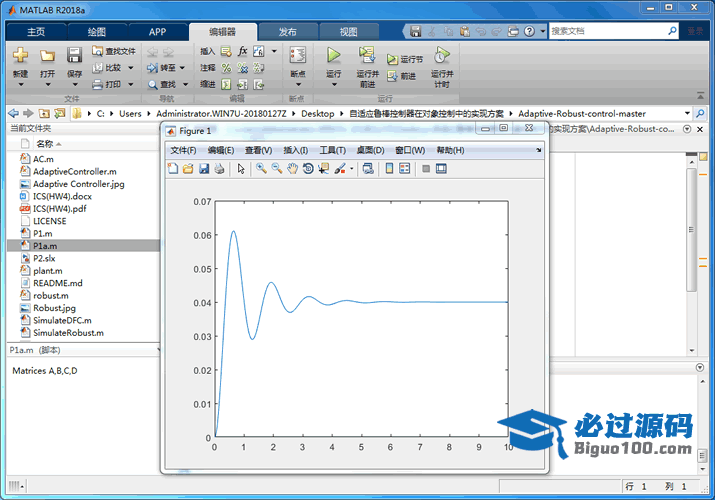Switch to the Home (主页) tab
Screen dimensions: 715x500
[x=36, y=32]
